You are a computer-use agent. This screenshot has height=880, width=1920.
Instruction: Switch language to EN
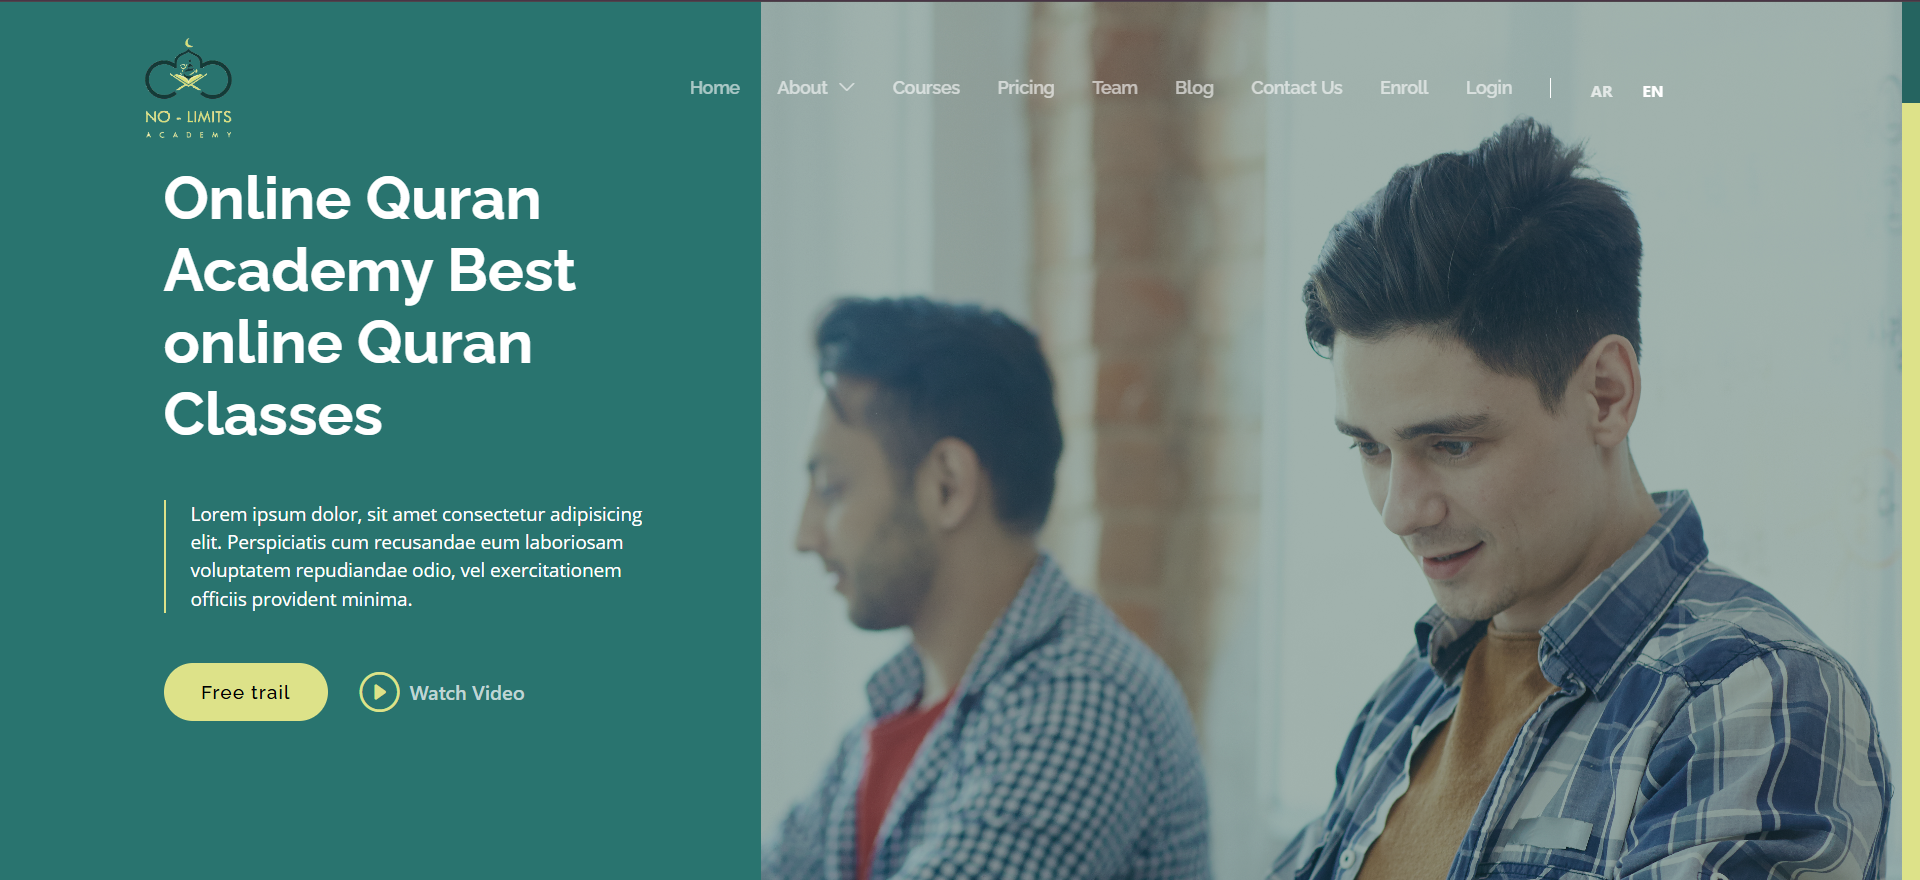pos(1652,91)
